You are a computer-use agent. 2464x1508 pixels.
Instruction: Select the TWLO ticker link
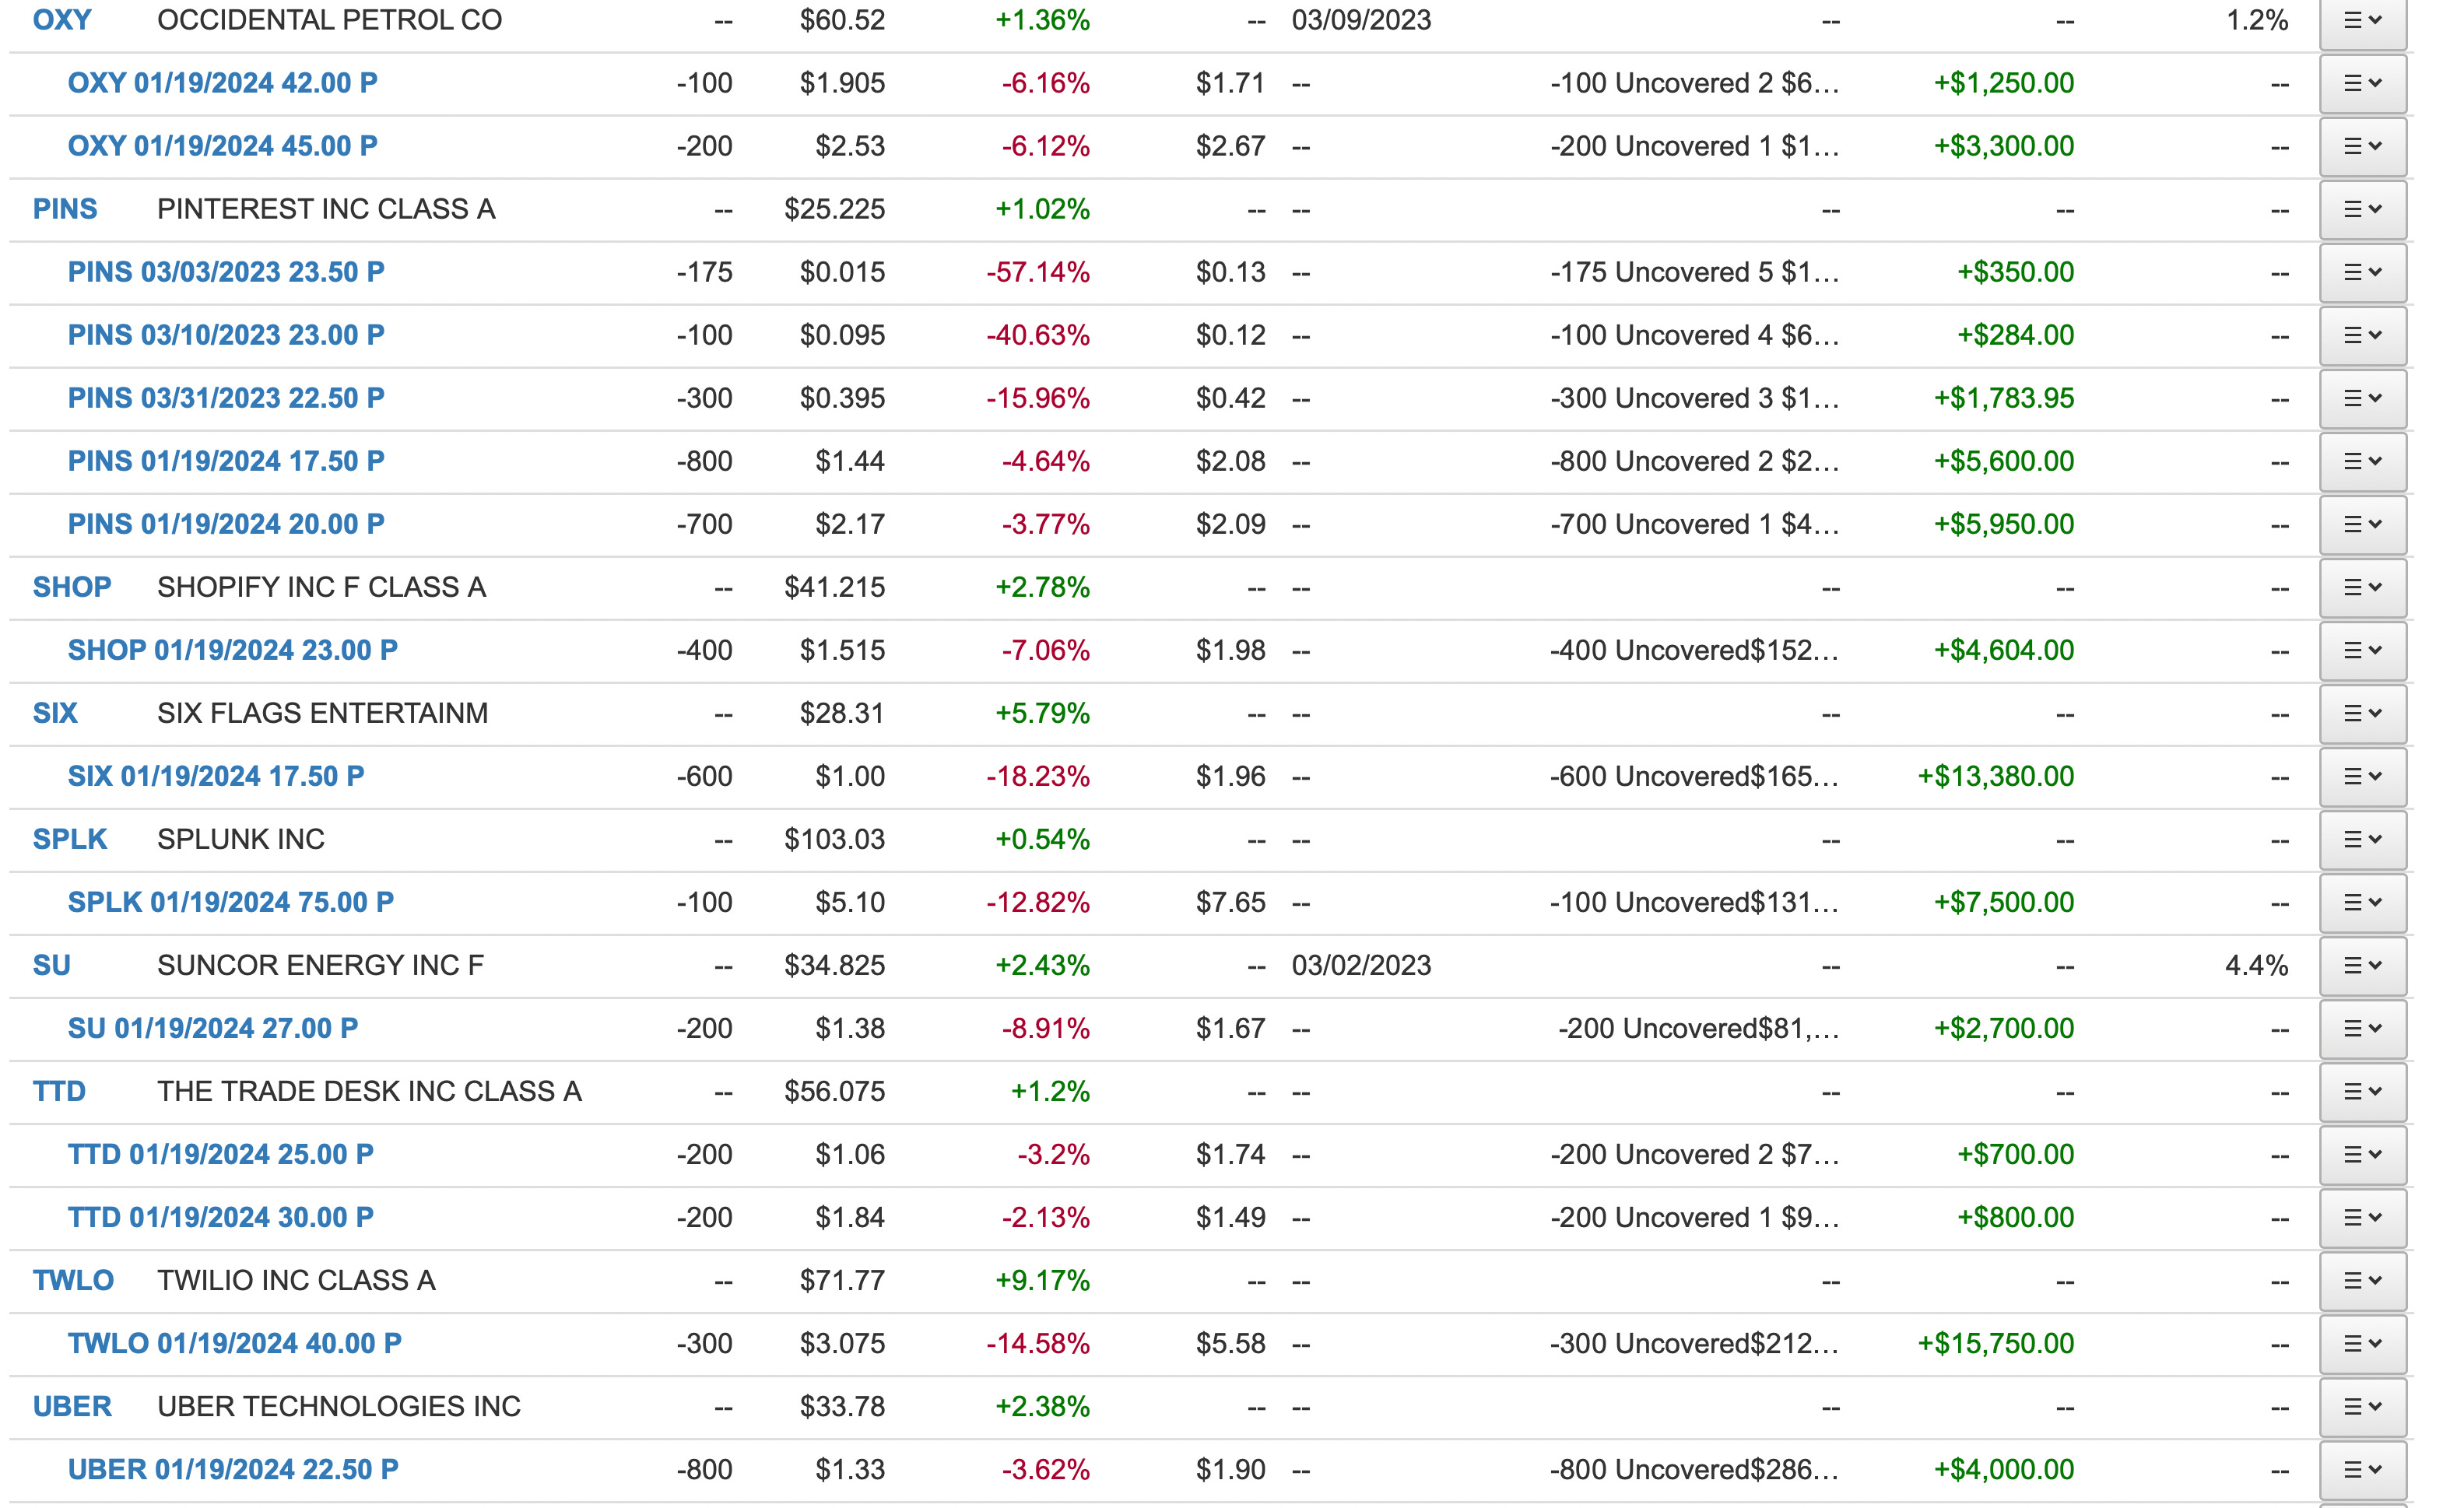(73, 1281)
